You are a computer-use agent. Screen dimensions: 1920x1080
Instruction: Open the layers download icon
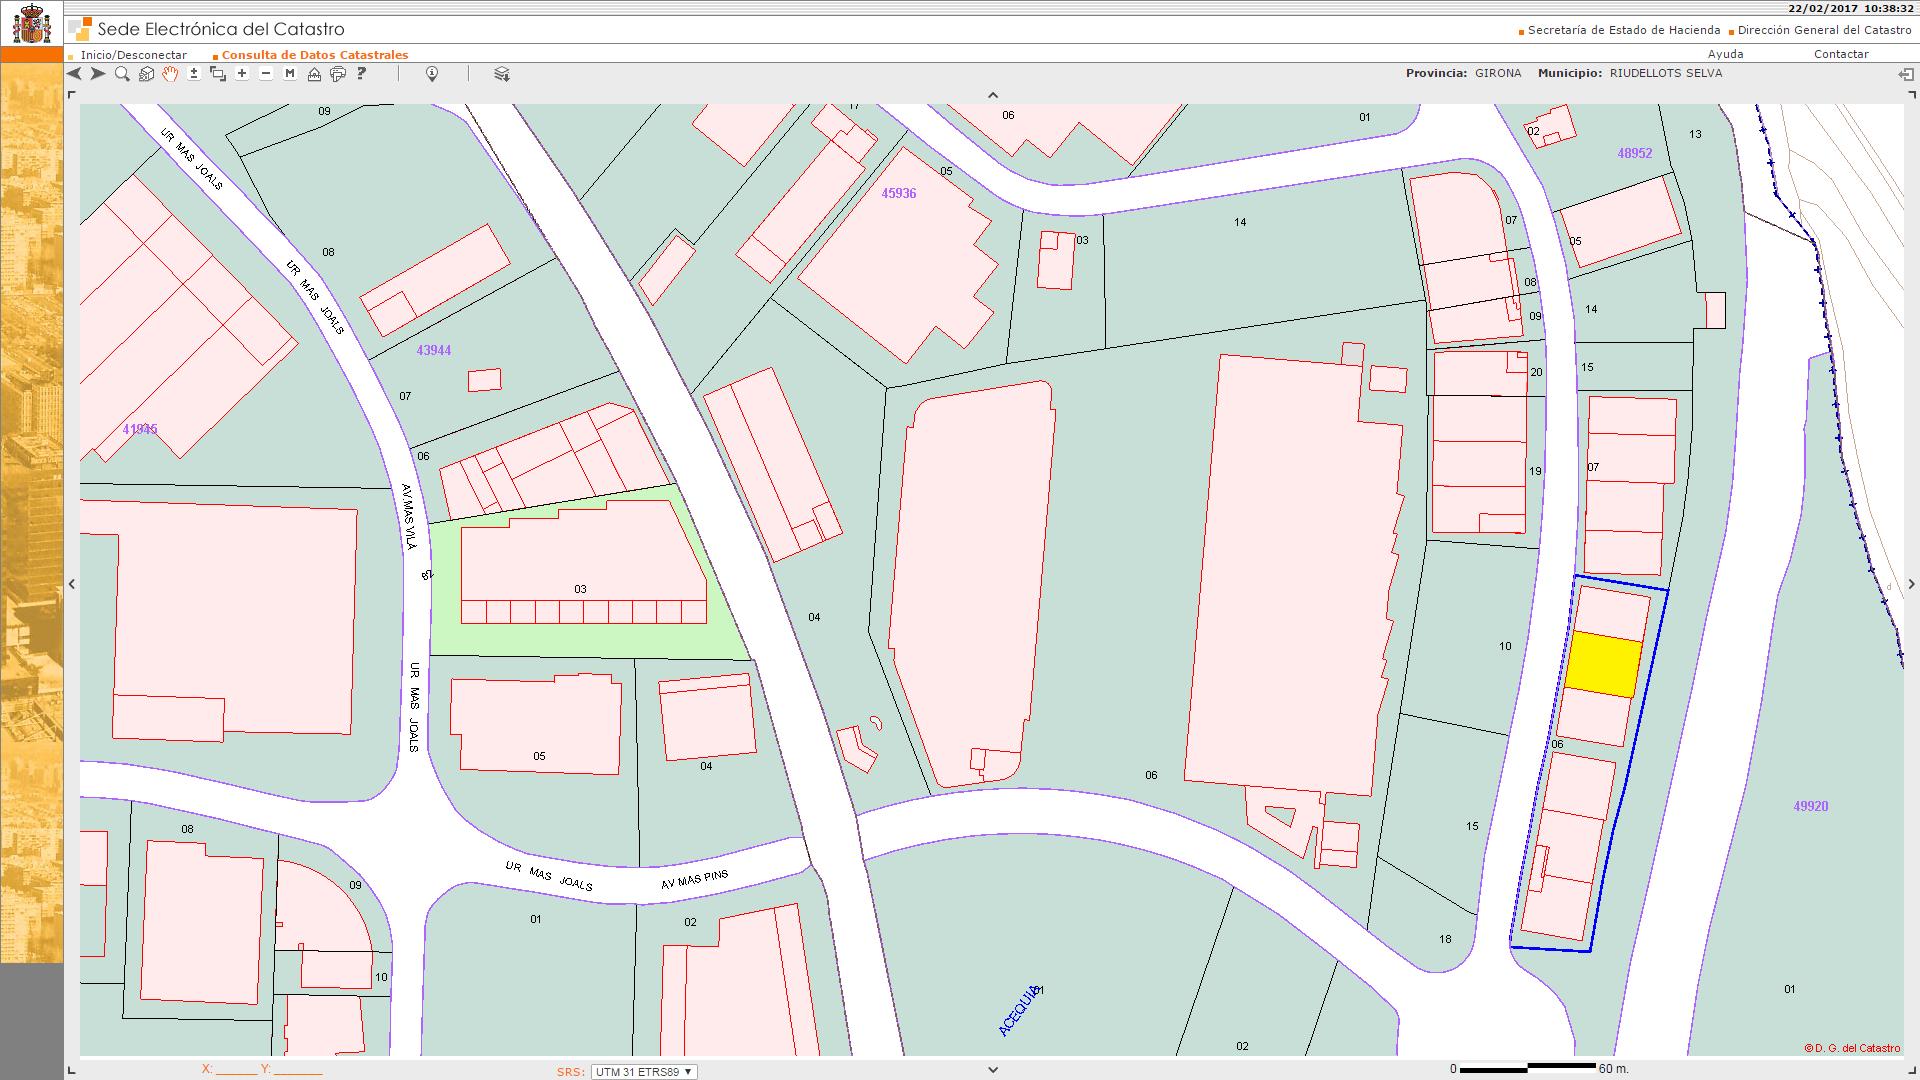point(502,74)
